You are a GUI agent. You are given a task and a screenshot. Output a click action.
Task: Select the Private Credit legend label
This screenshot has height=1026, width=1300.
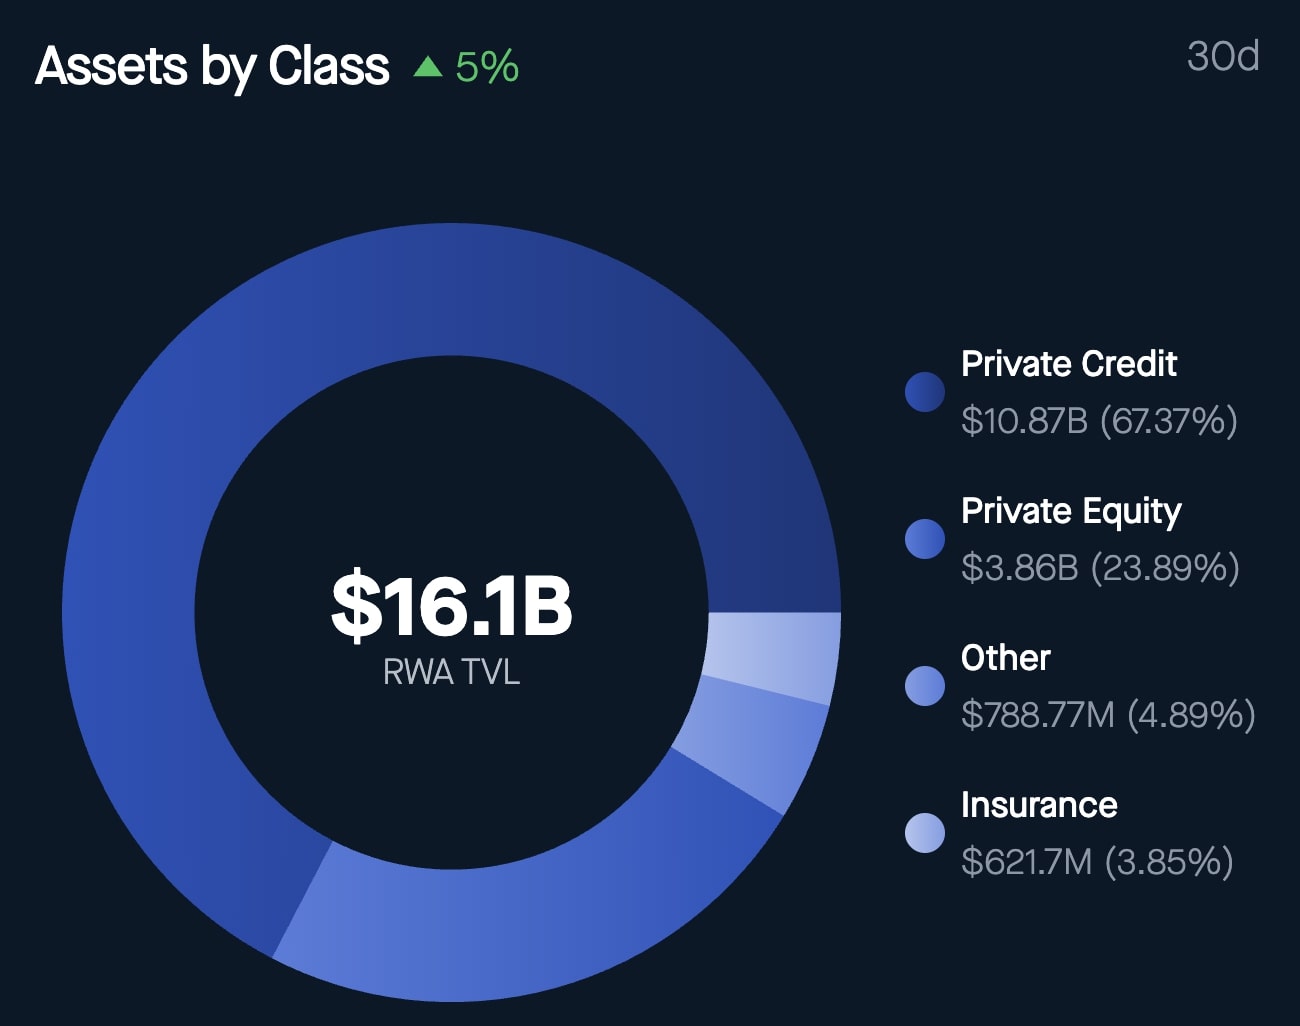pyautogui.click(x=1068, y=364)
